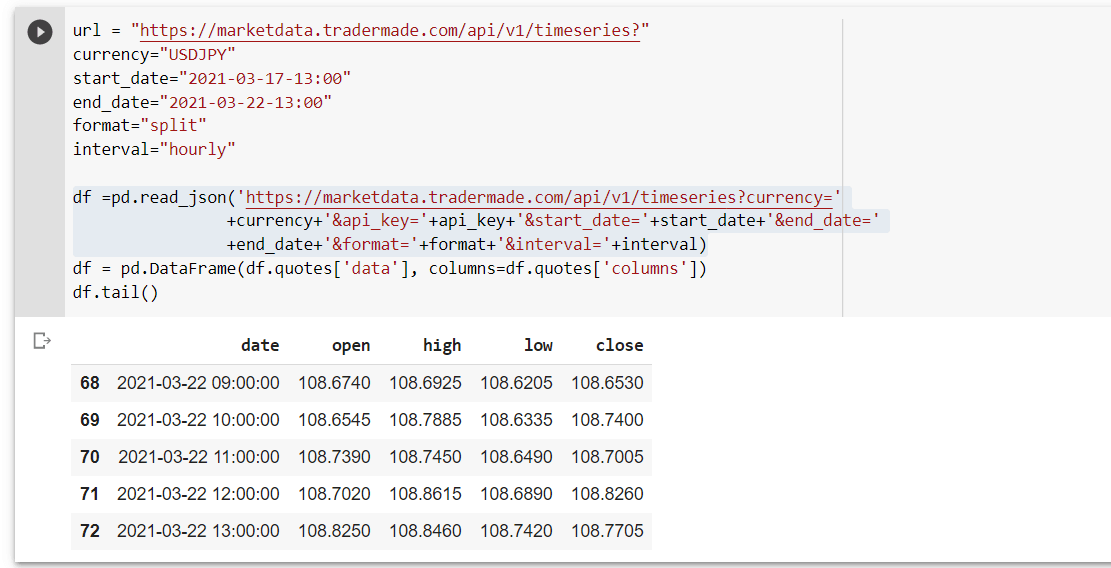
Task: Click close value 108.8260 in row 71
Action: pos(607,494)
